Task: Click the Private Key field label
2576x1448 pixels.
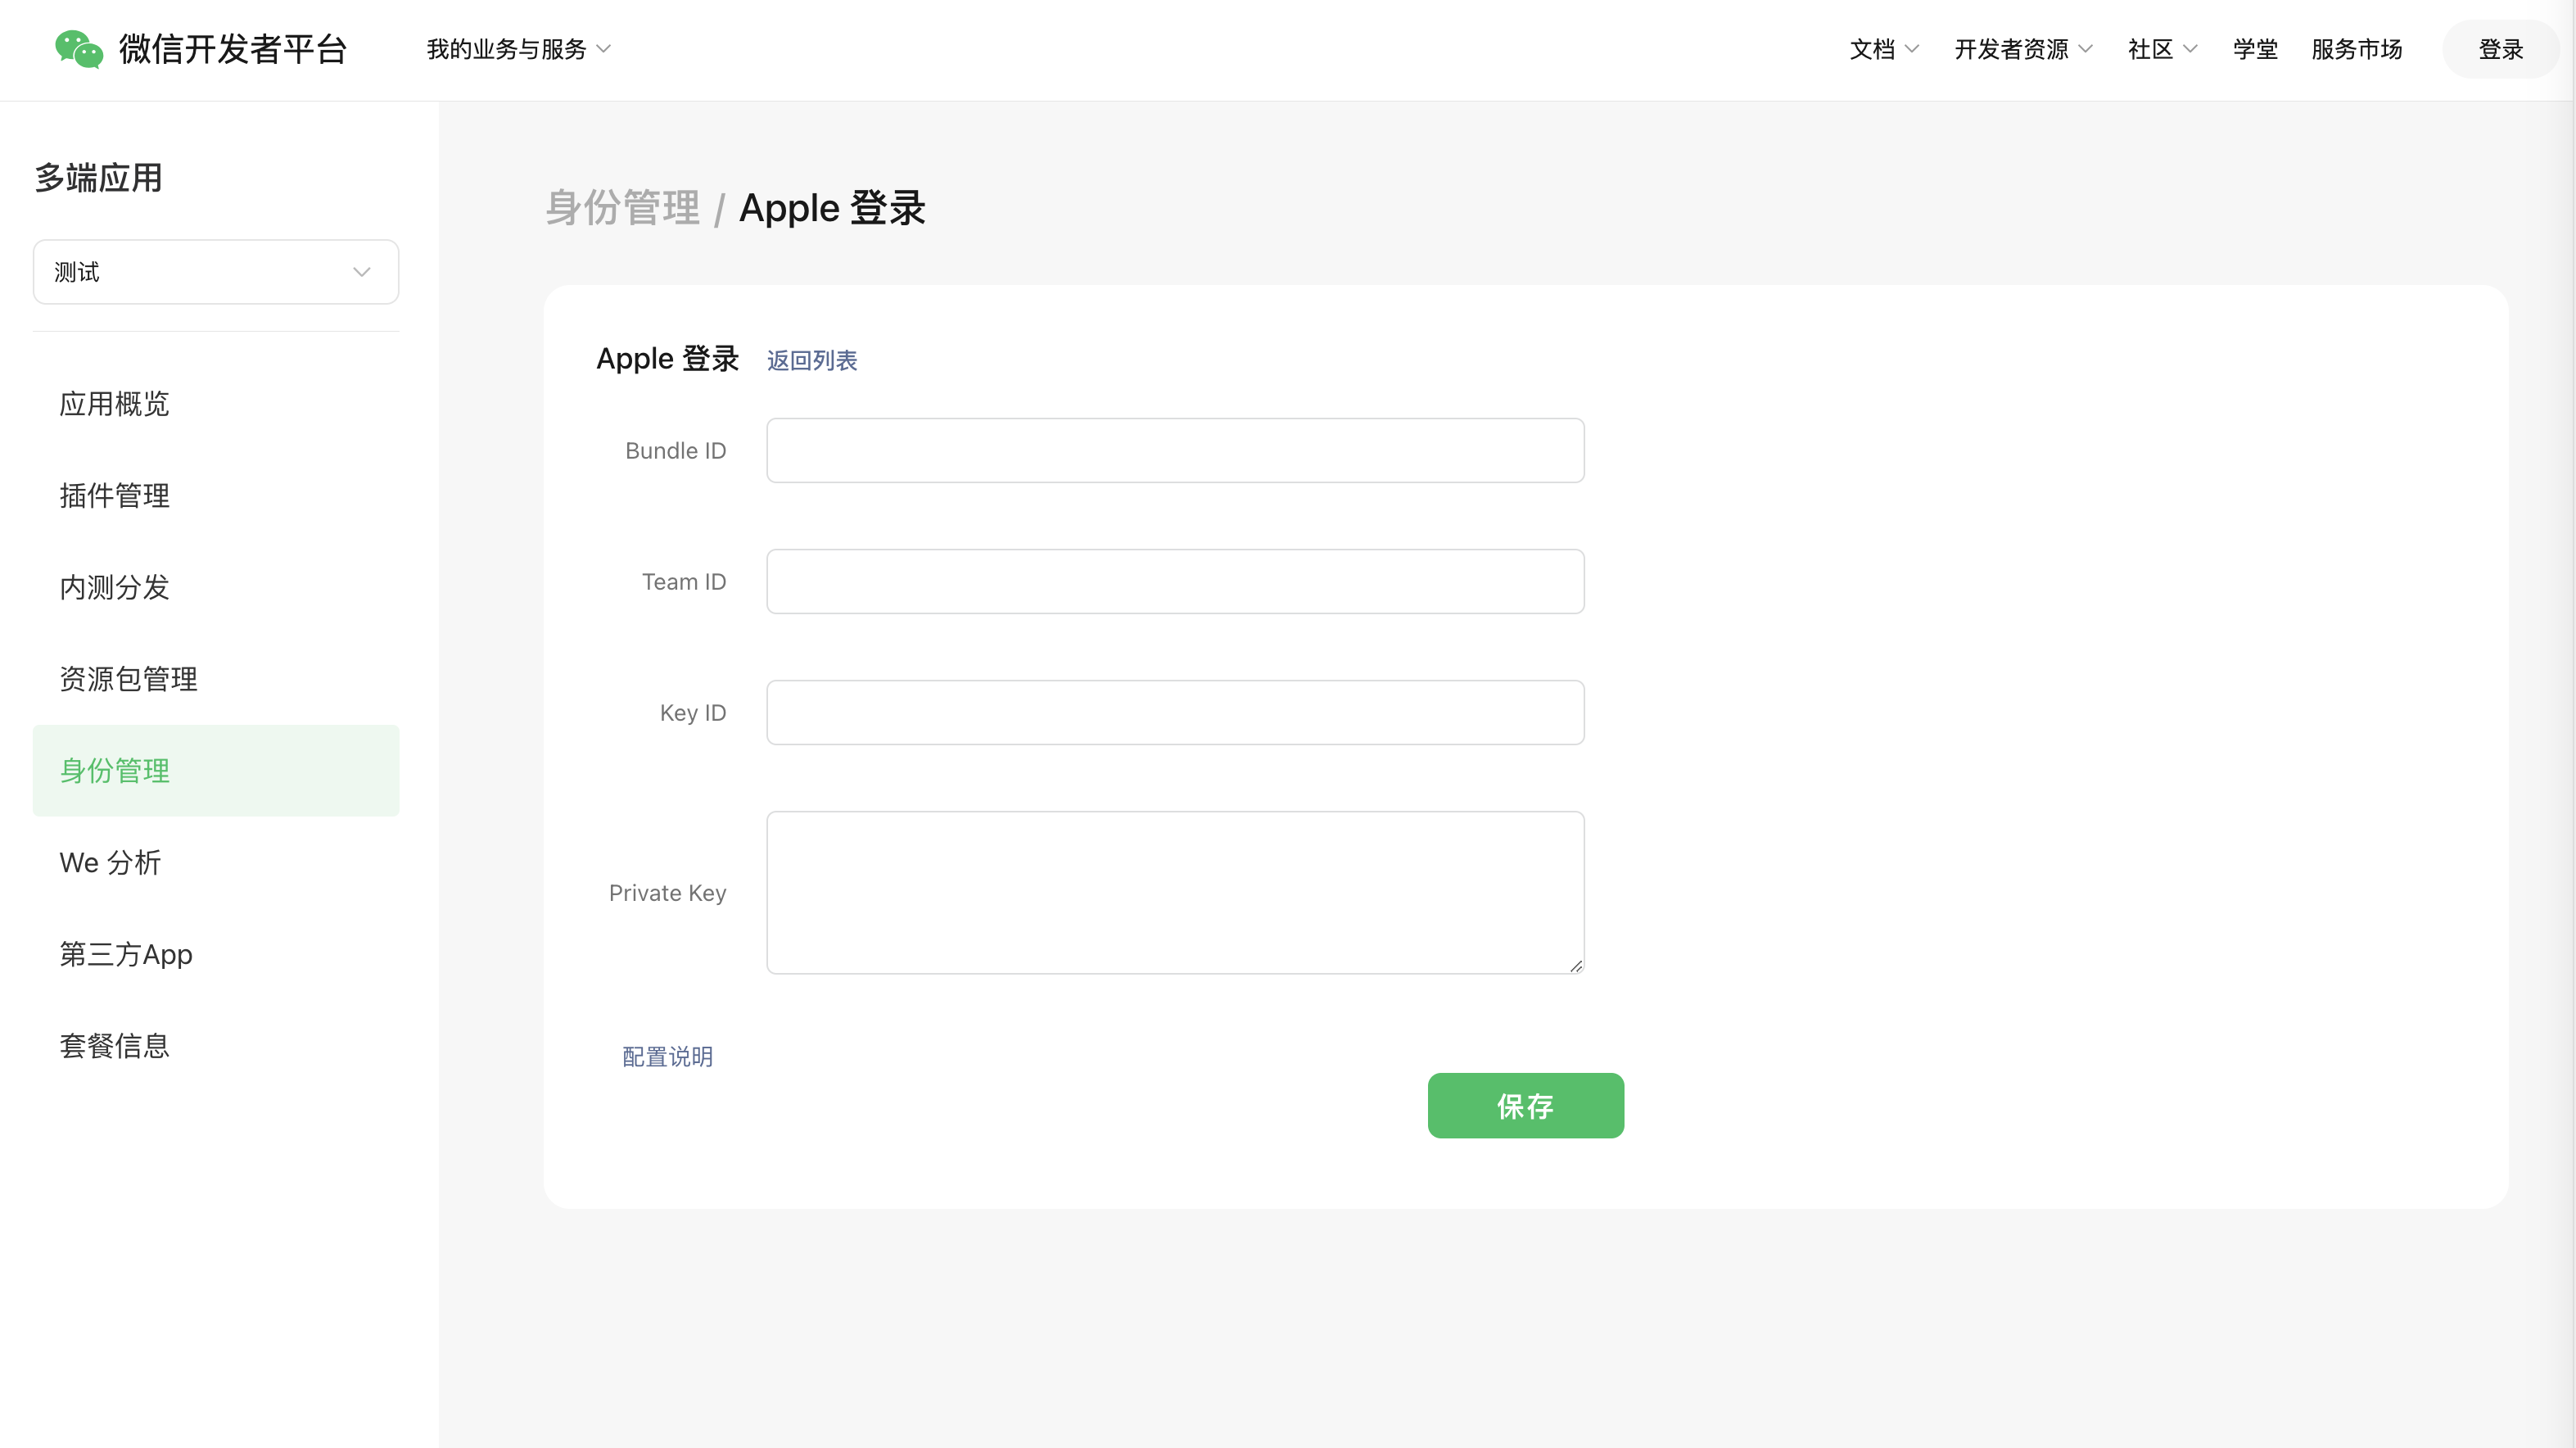Action: coord(667,893)
